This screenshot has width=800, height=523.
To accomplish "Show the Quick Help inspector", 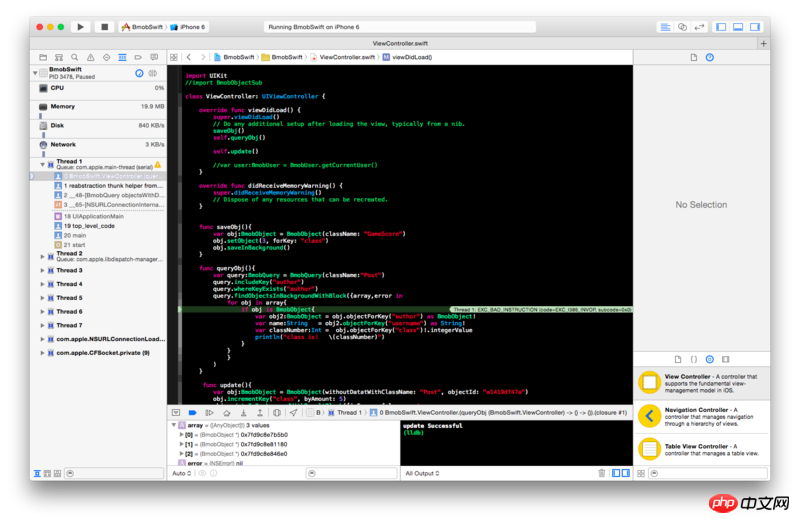I will tap(710, 58).
